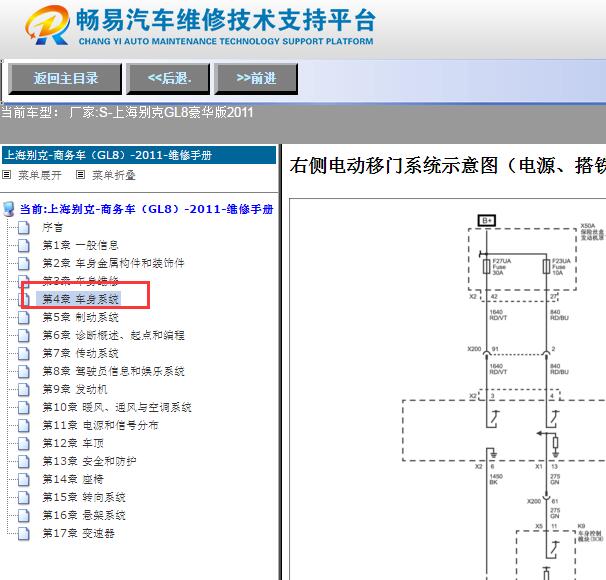Open 第2章 车身金属构件和装饰件

(113, 263)
